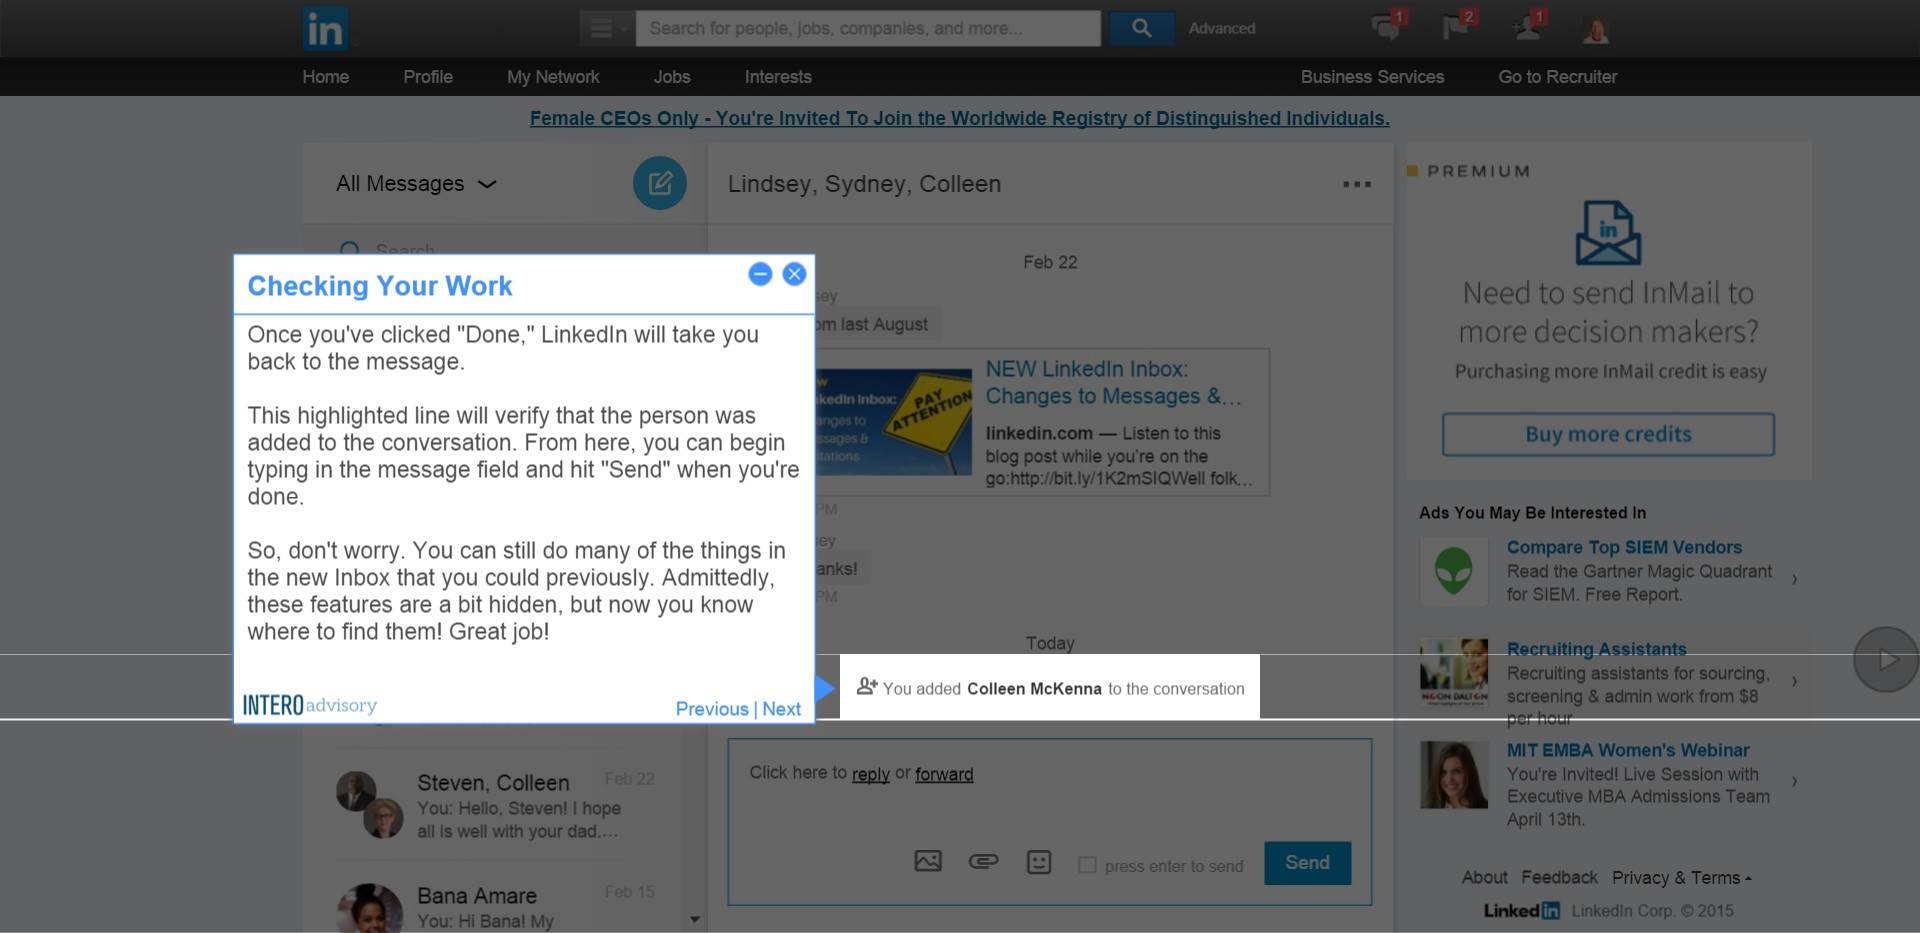This screenshot has height=933, width=1920.
Task: Click the play arrow button at right edge
Action: 1886,659
